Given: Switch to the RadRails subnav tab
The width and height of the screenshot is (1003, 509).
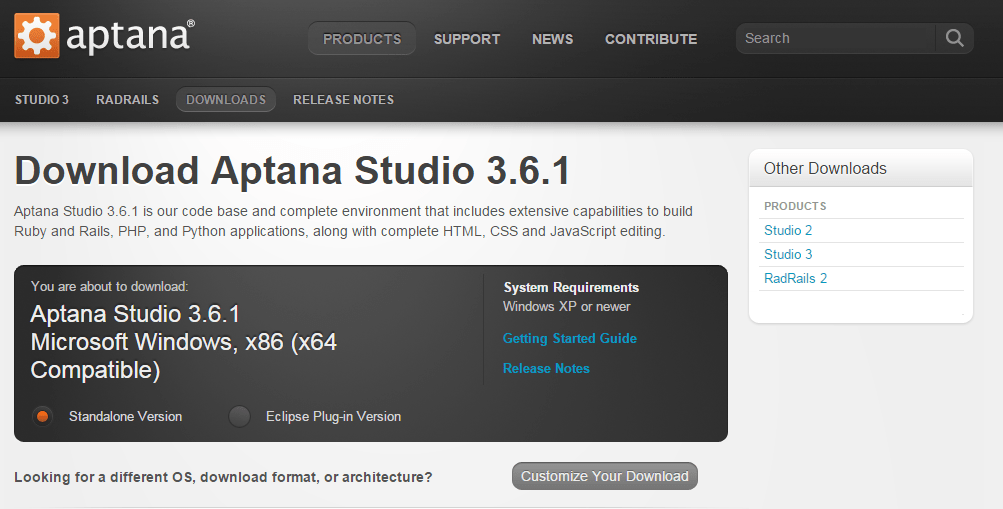Looking at the screenshot, I should click(127, 100).
